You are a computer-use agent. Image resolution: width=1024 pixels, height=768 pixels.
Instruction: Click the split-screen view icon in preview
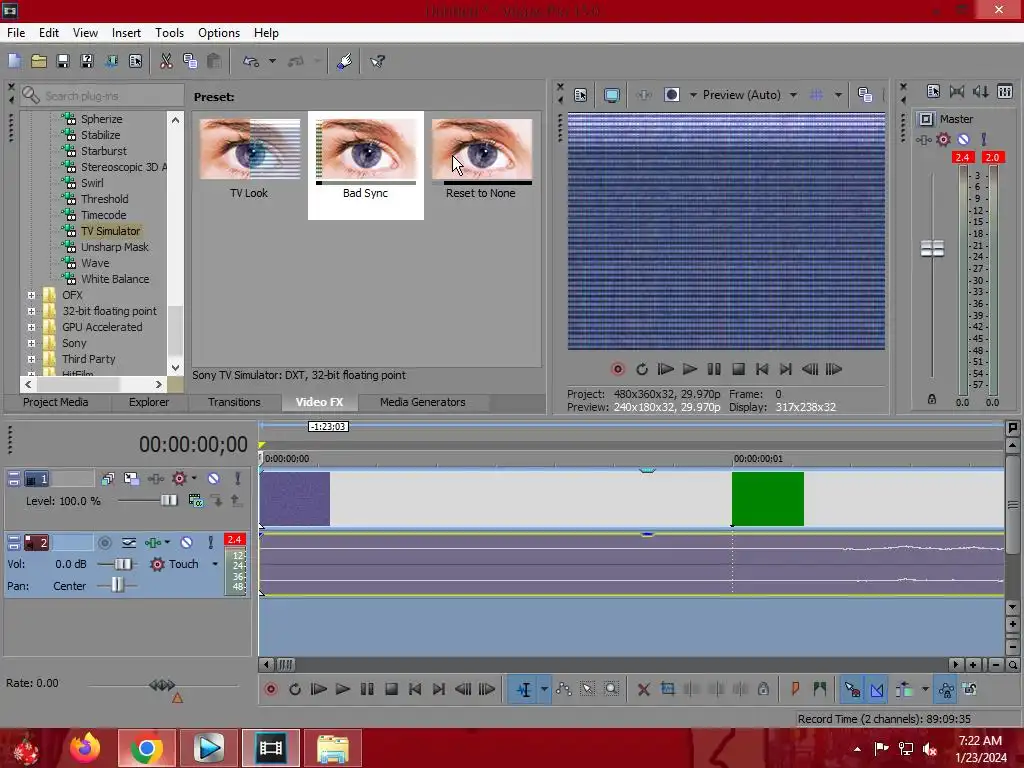click(x=671, y=95)
